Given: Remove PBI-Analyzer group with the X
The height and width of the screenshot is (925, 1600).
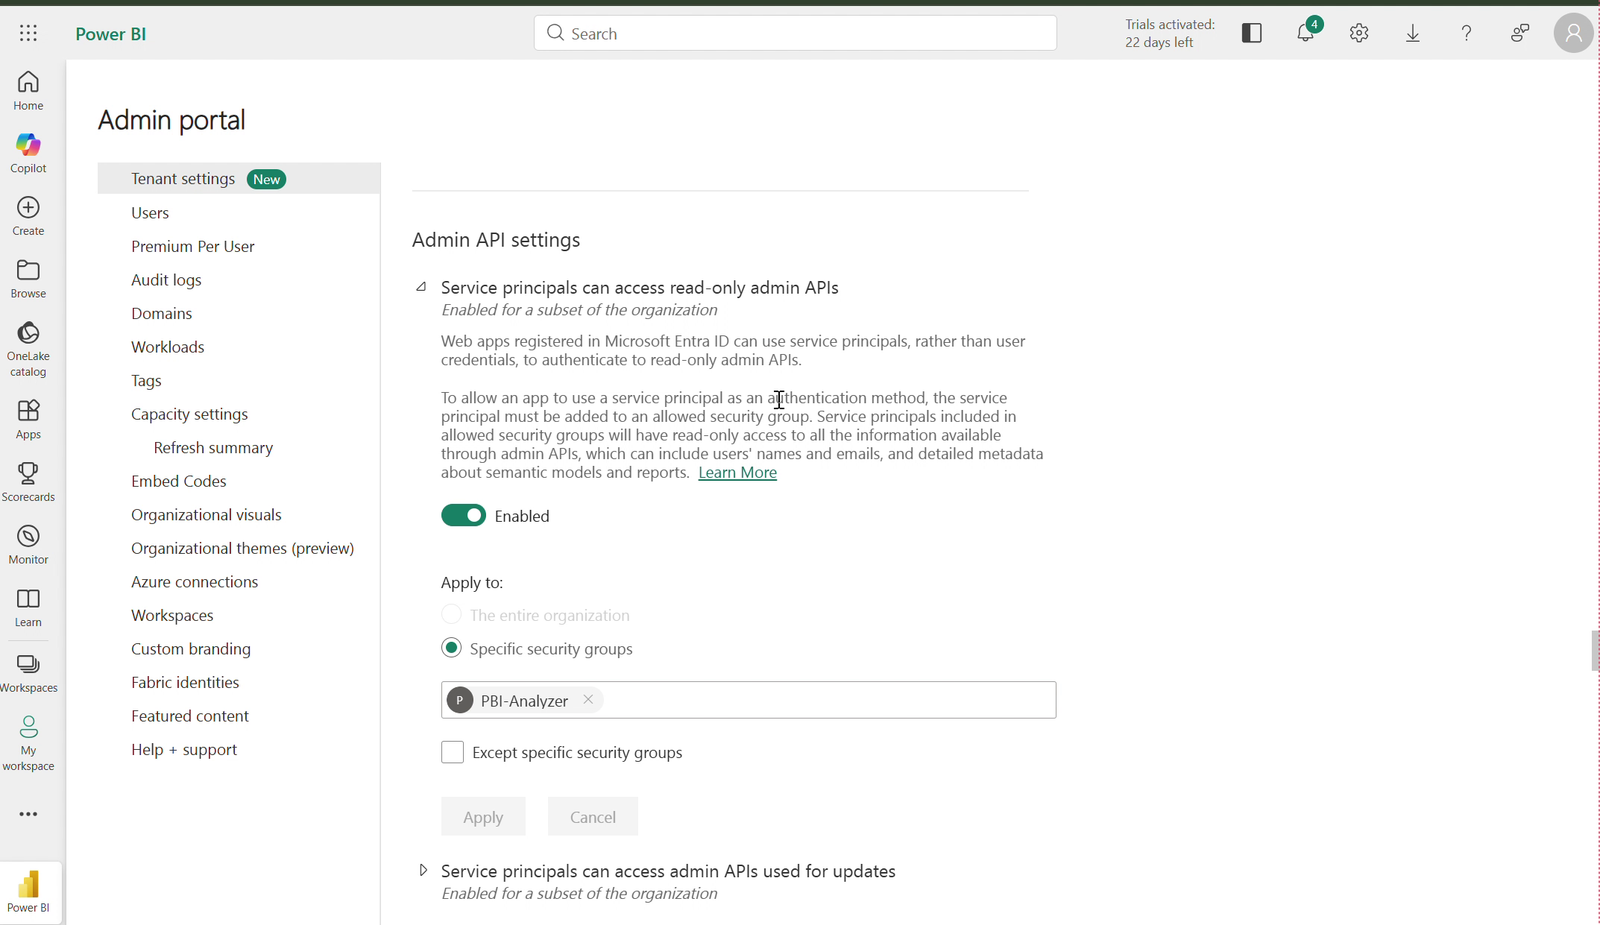Looking at the screenshot, I should pyautogui.click(x=588, y=700).
